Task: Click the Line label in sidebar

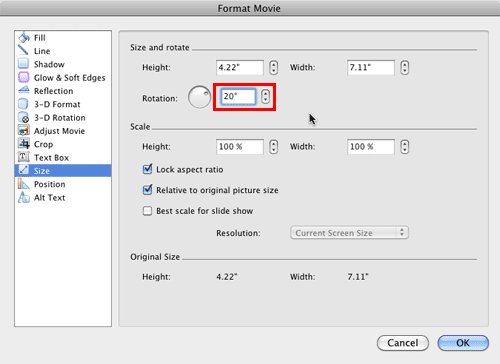Action: pos(42,51)
